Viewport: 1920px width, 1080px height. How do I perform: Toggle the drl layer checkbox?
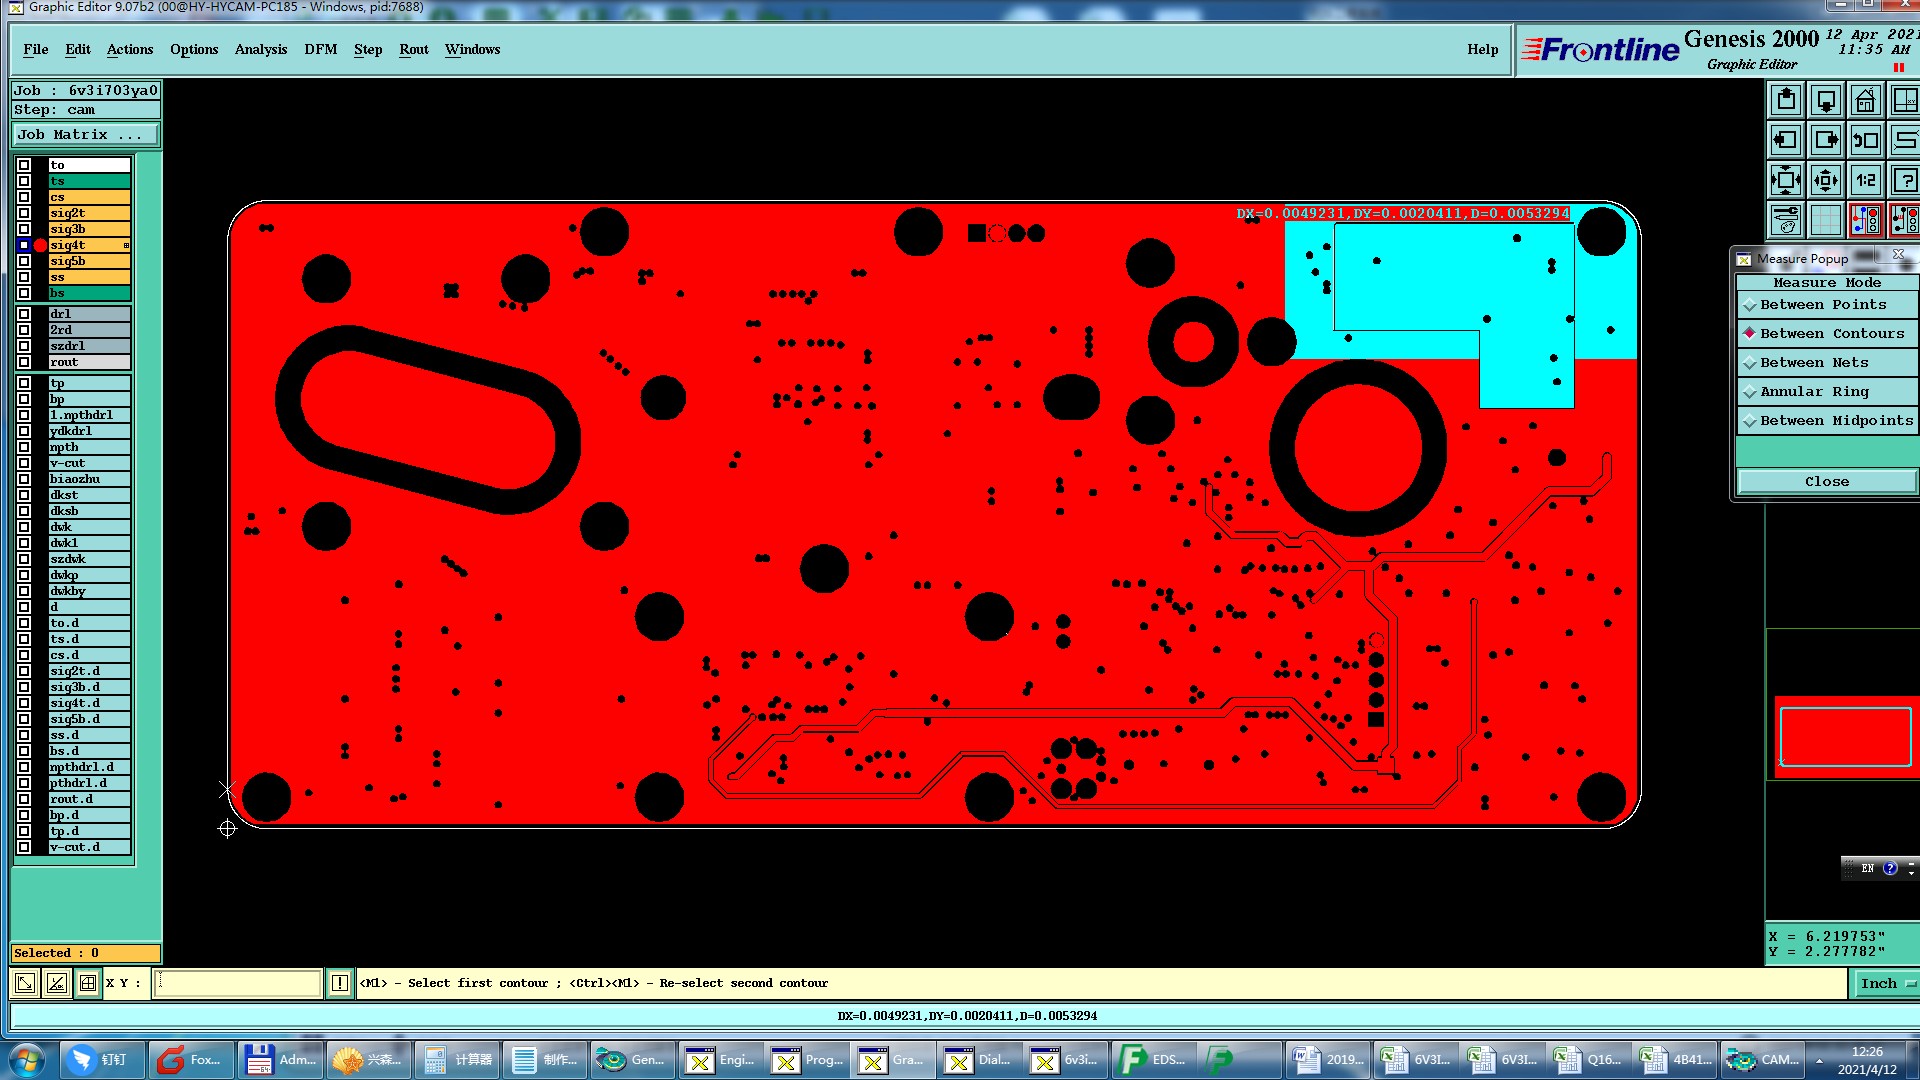[x=24, y=314]
